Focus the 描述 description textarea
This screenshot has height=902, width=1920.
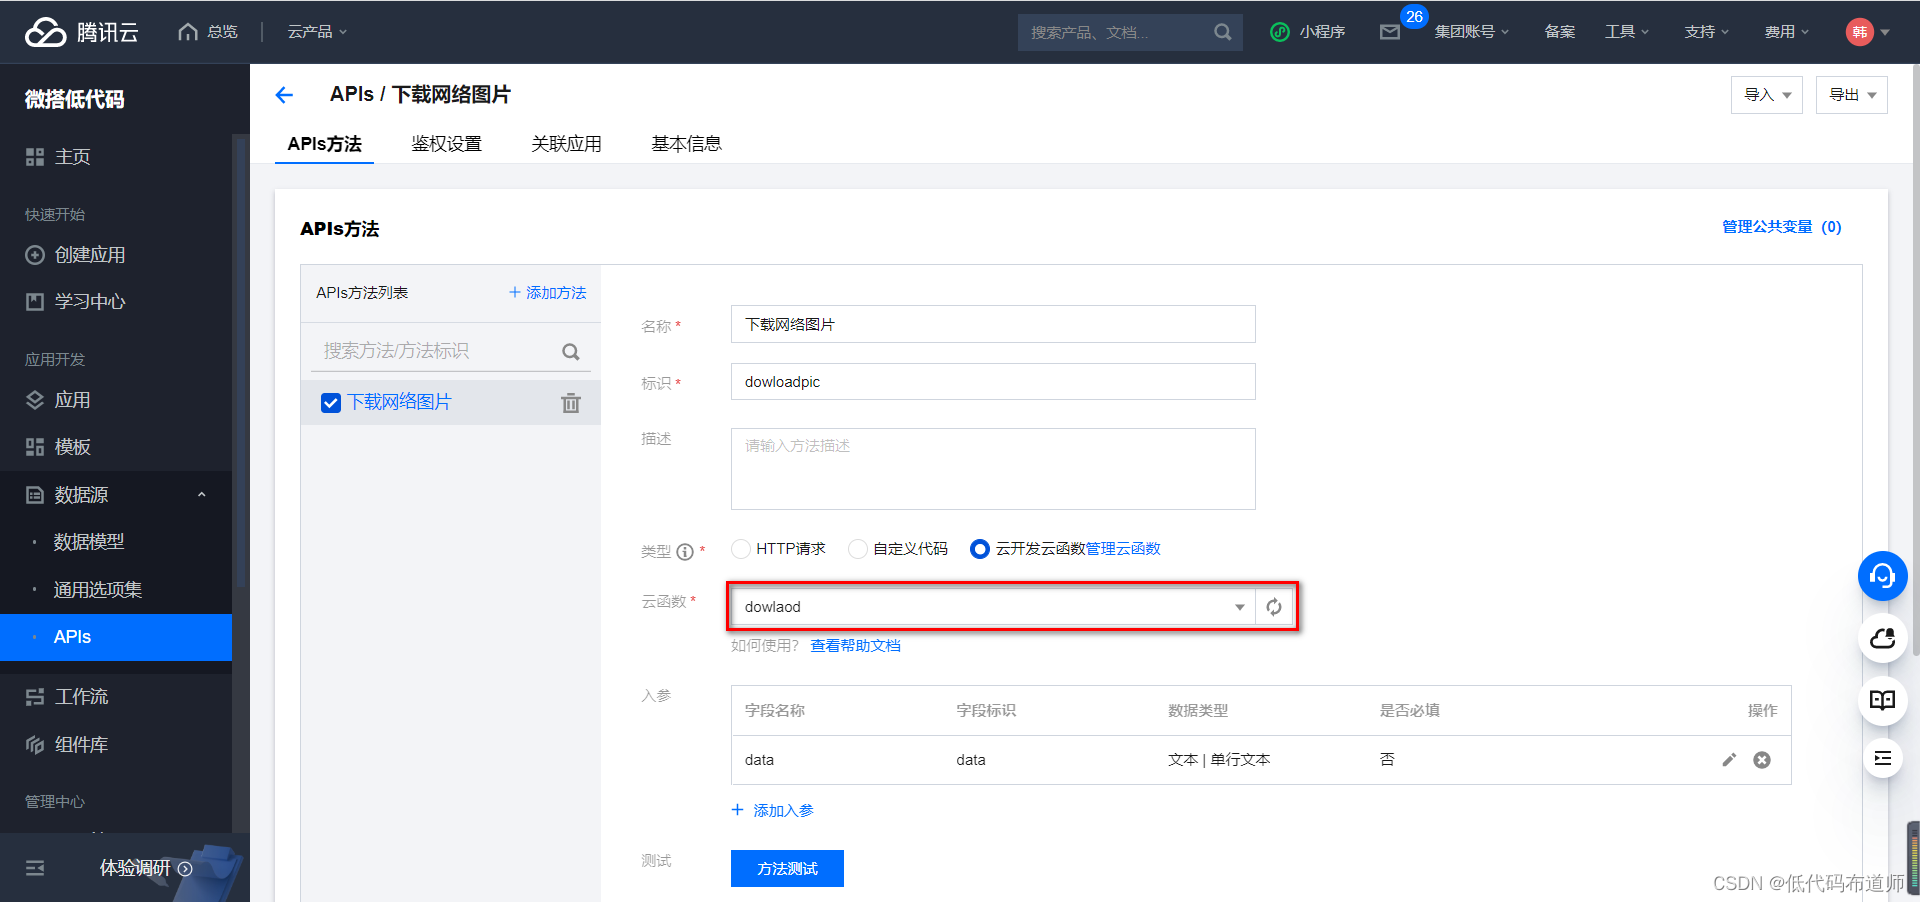tap(993, 469)
